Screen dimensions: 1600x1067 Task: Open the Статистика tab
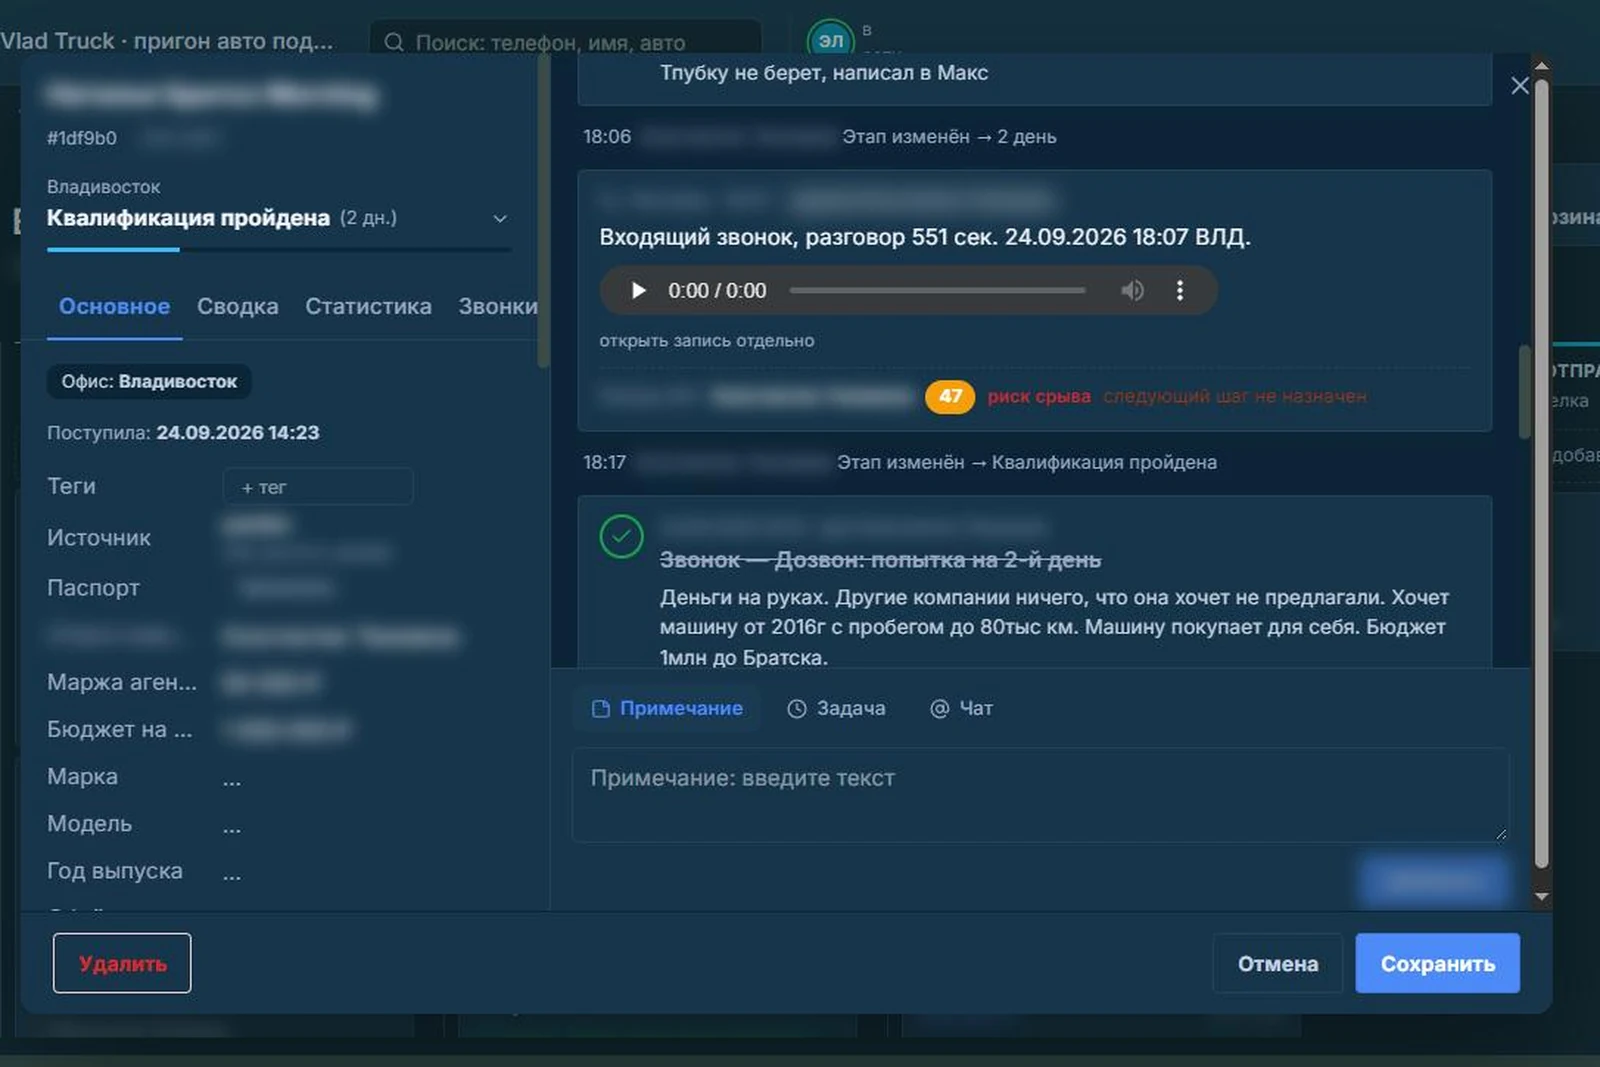tap(368, 306)
